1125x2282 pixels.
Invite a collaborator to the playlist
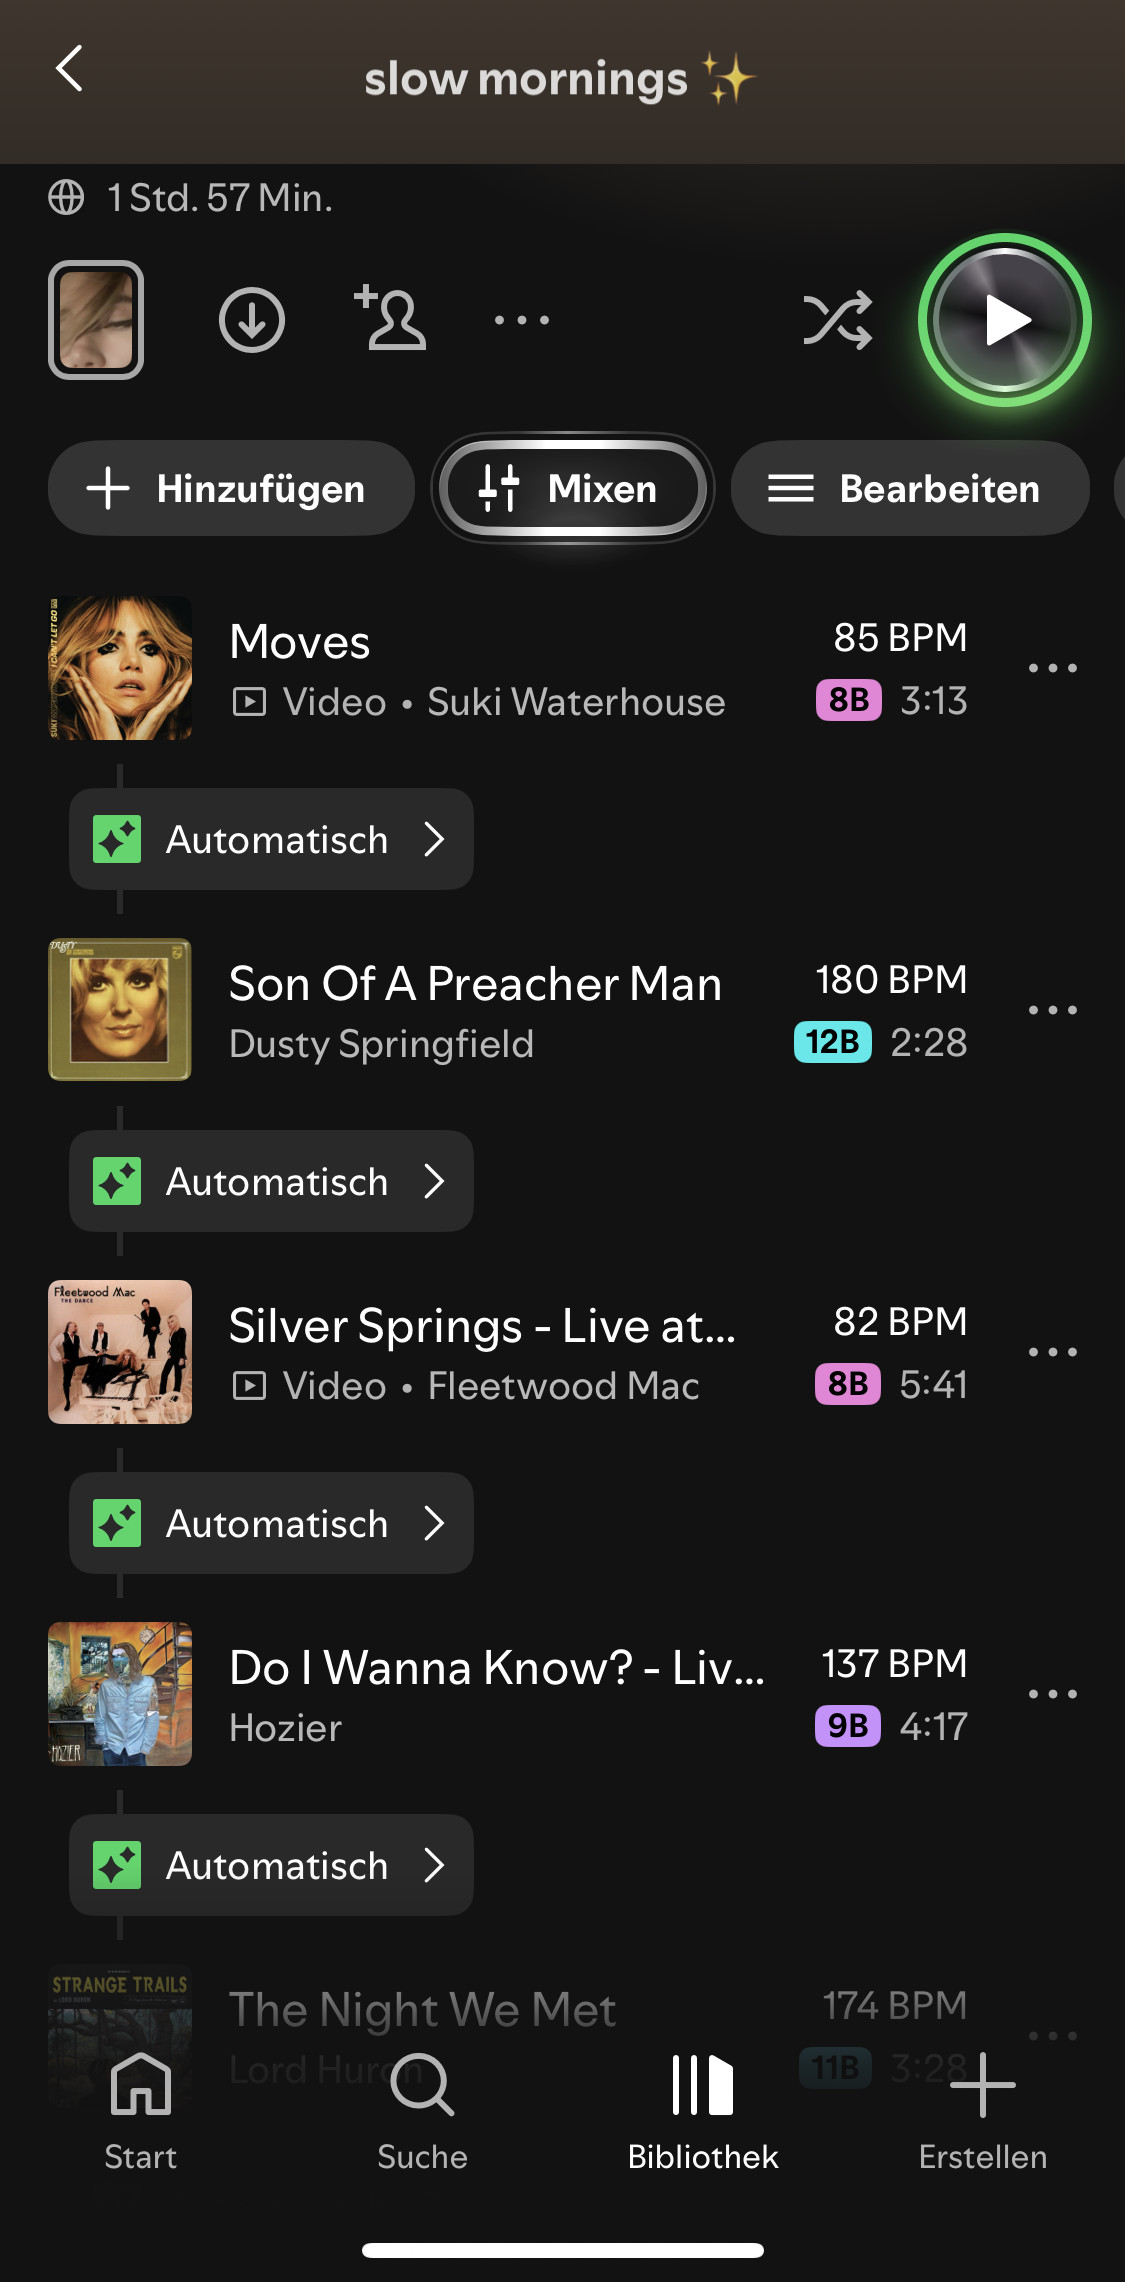pos(390,319)
